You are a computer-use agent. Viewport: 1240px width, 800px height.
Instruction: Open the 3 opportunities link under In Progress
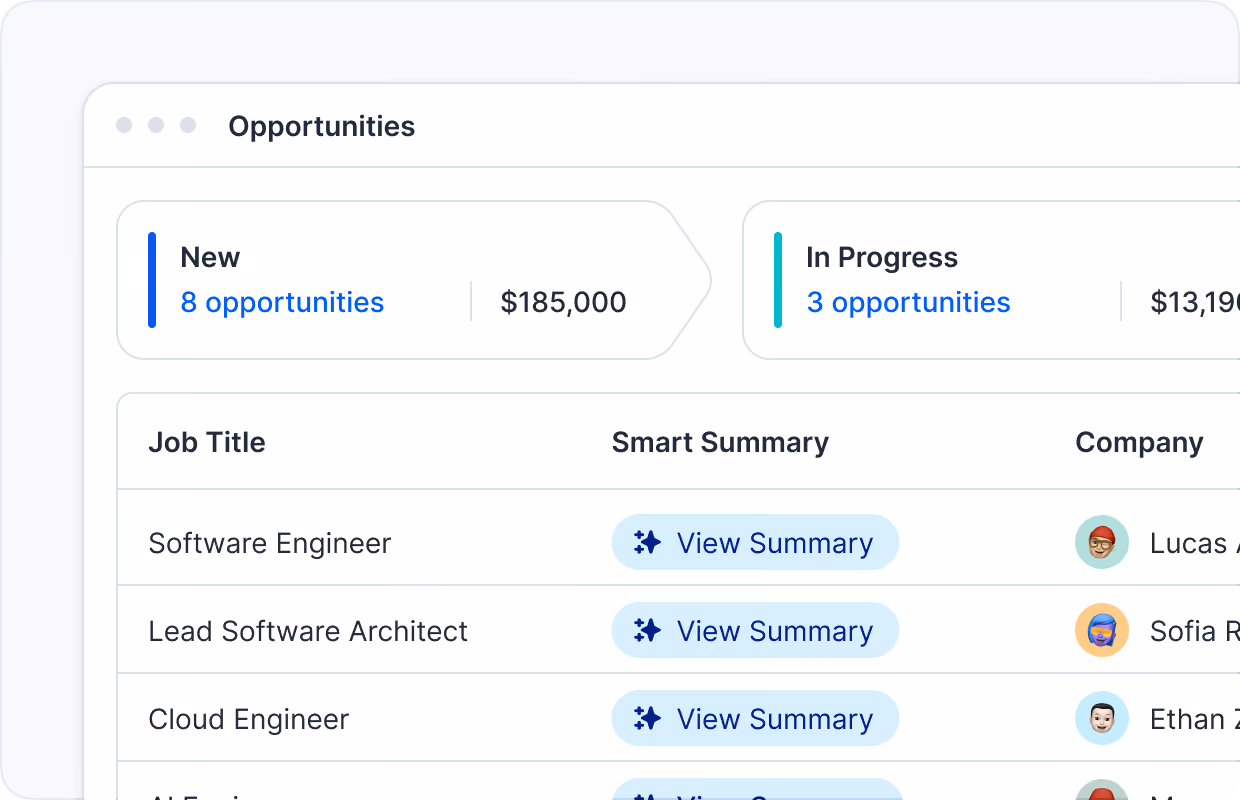click(908, 303)
